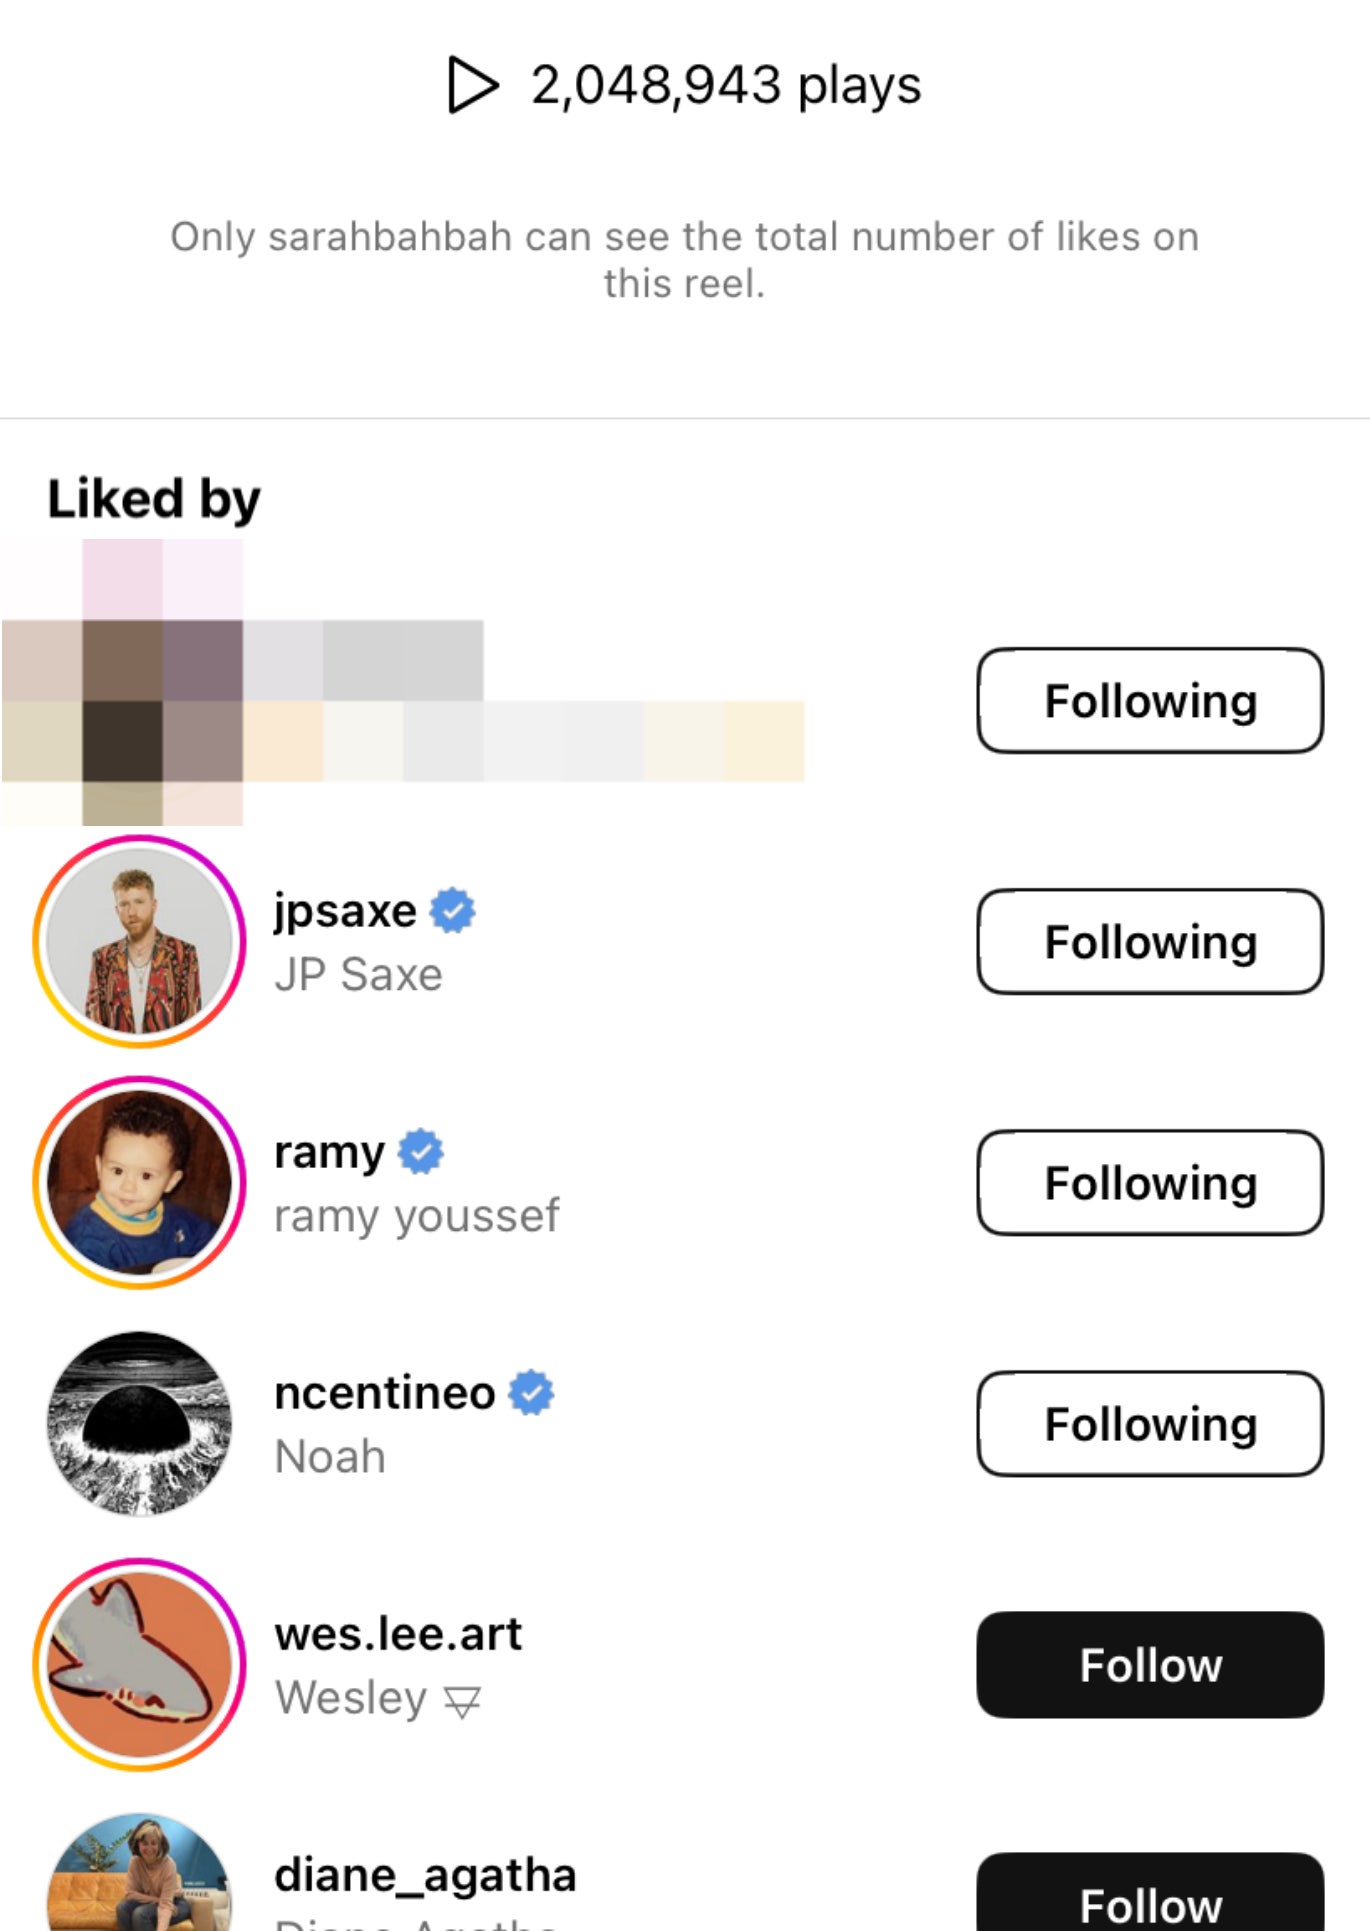The height and width of the screenshot is (1931, 1370).
Task: Click jpsaxe's blue verified badge
Action: (x=452, y=911)
